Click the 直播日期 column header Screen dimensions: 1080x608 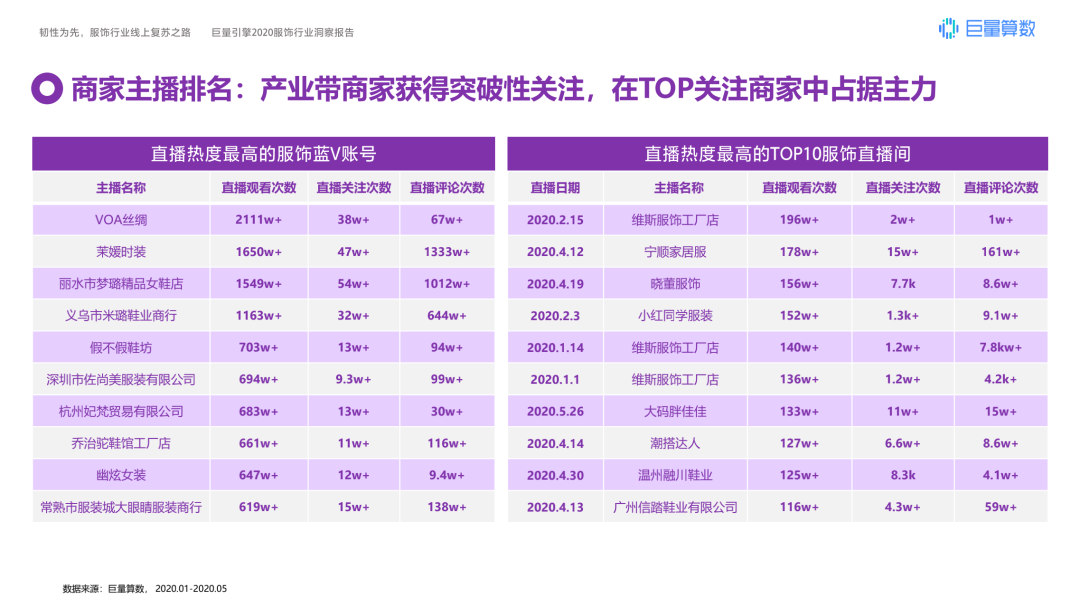(x=555, y=187)
